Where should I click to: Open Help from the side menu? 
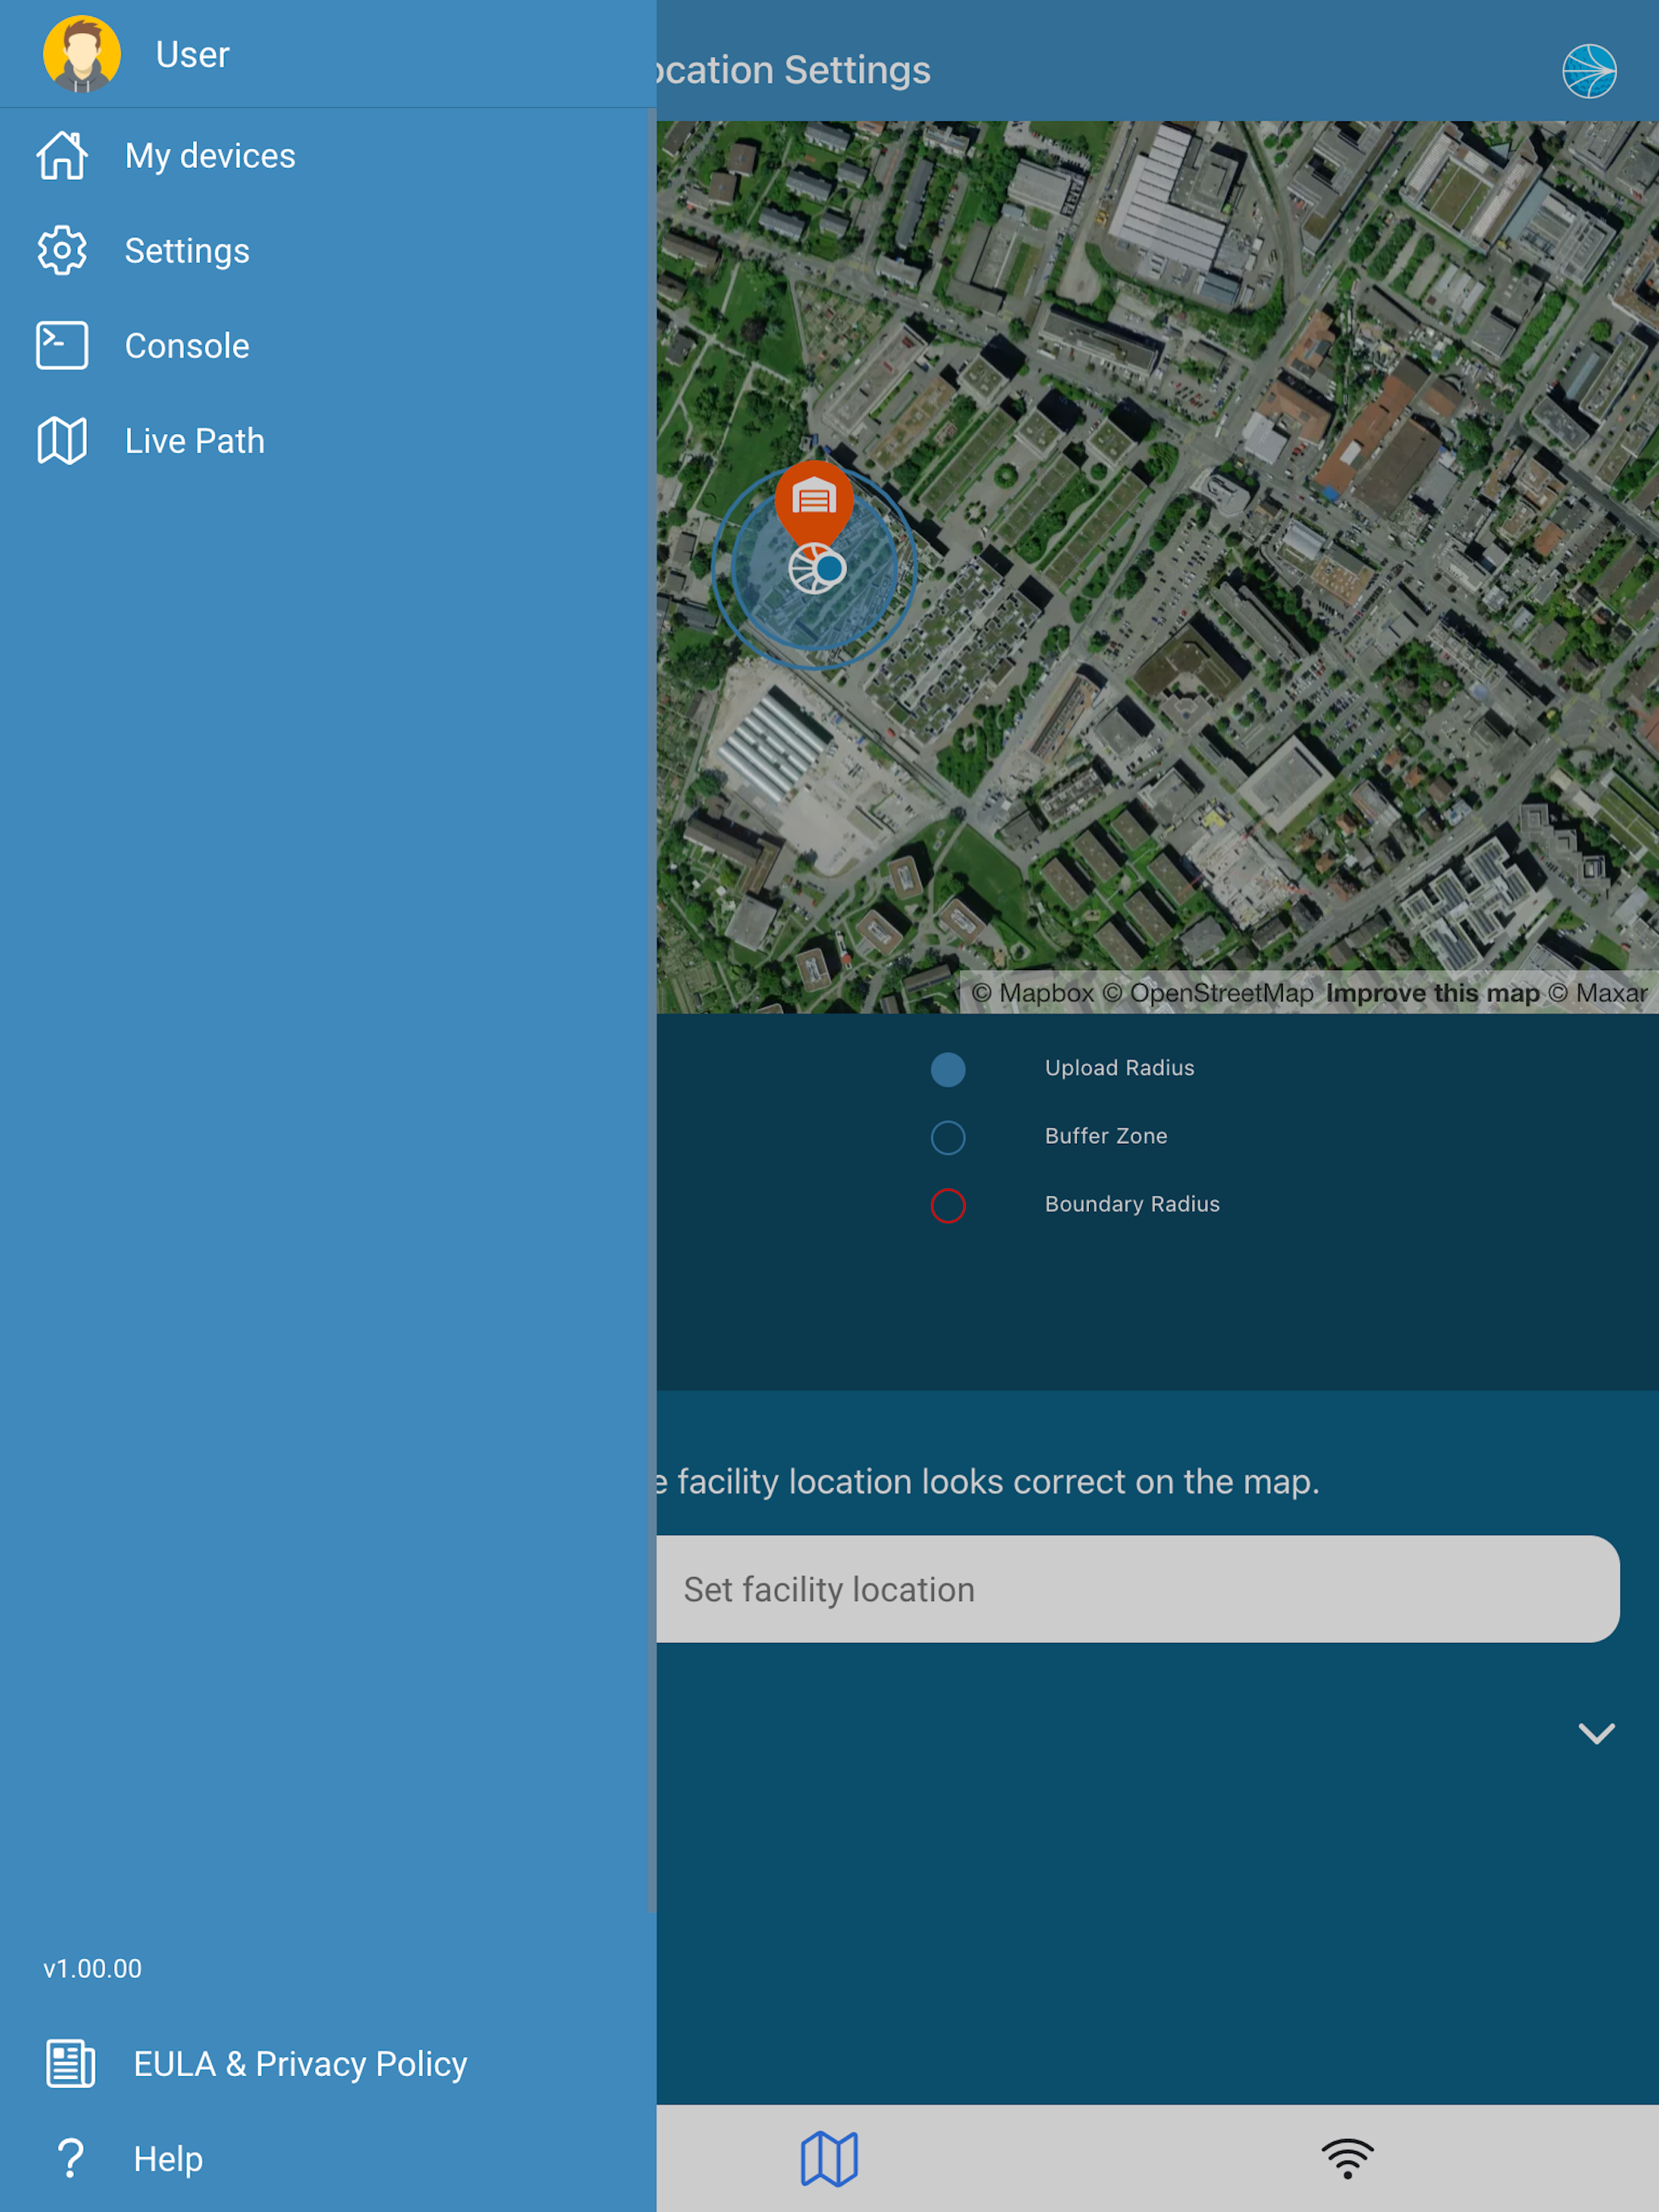click(328, 2158)
